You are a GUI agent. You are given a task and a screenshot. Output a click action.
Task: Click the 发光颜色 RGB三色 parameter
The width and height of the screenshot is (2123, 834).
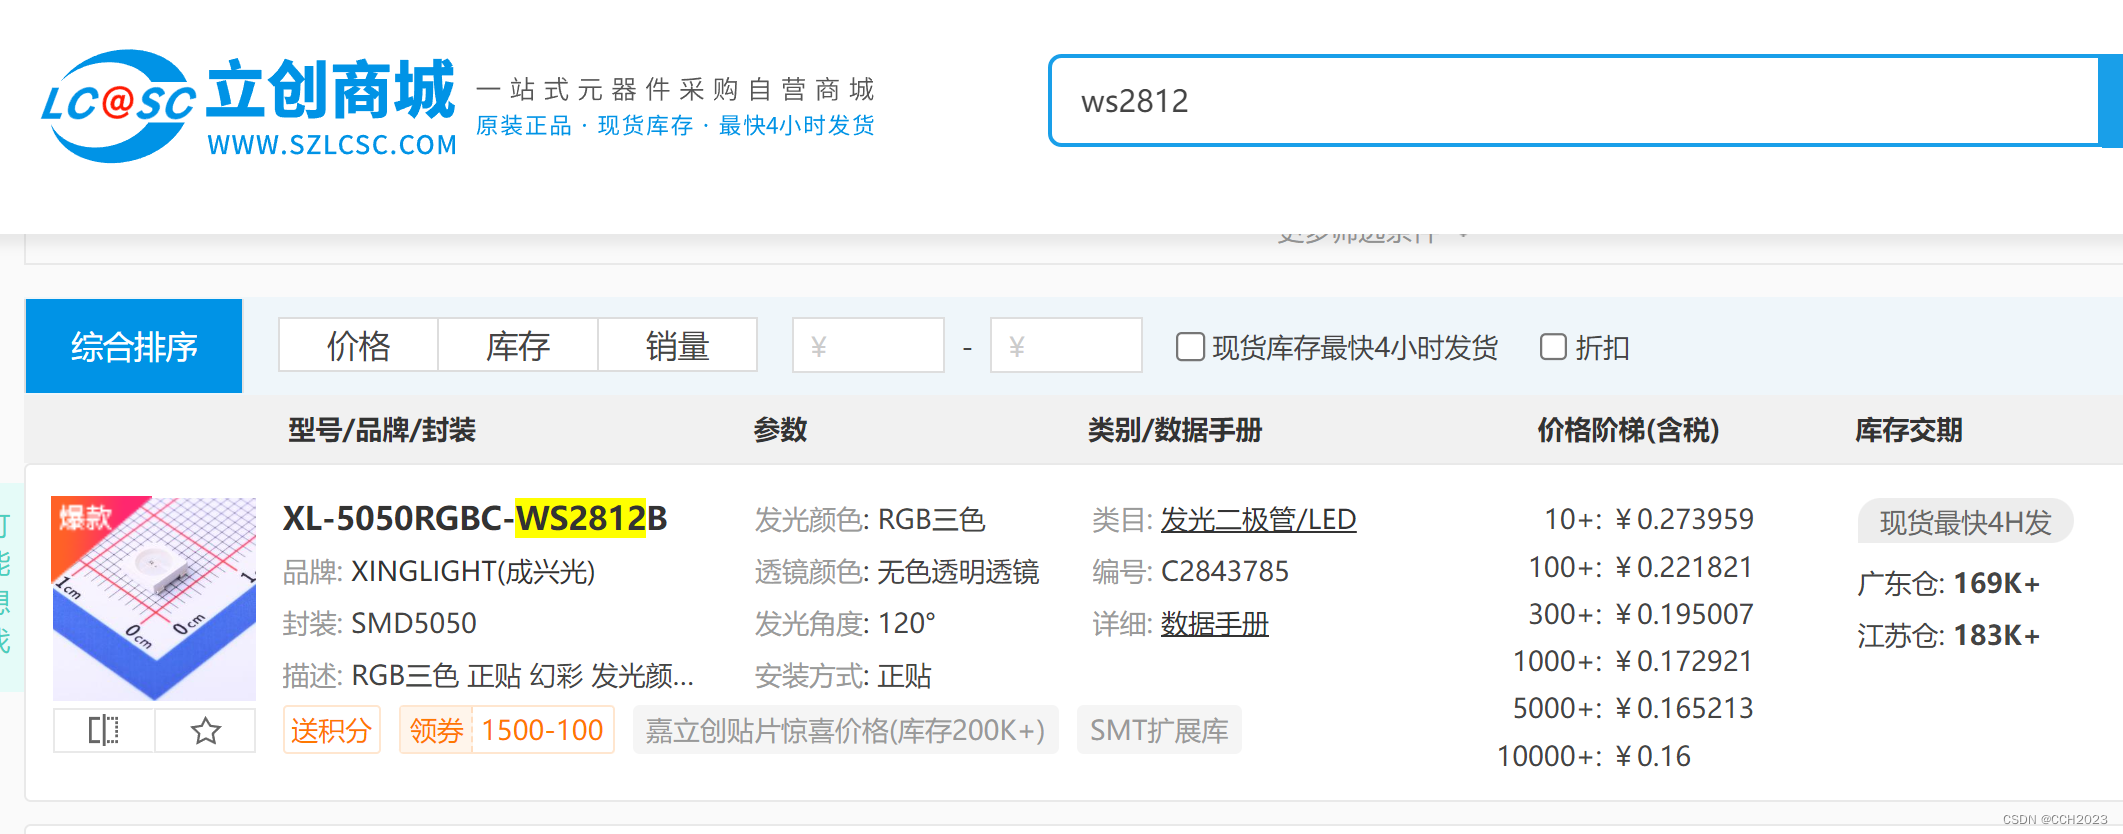tap(870, 519)
